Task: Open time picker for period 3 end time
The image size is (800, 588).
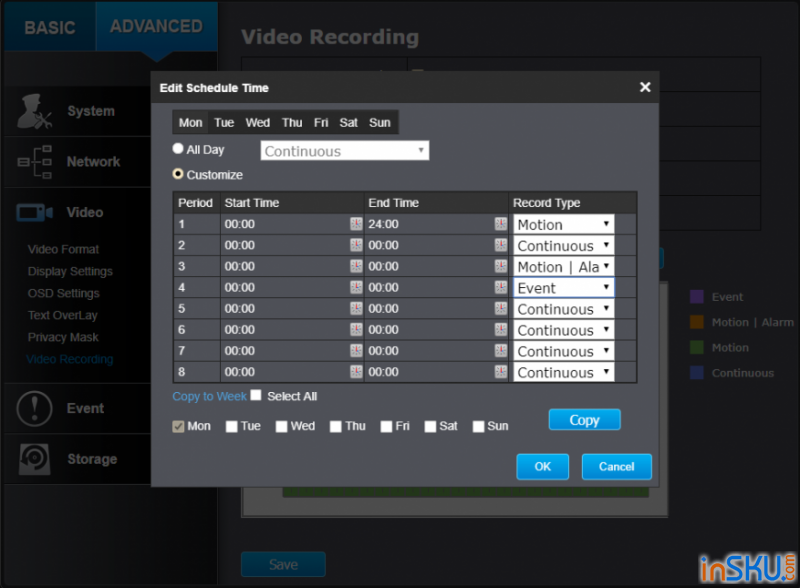Action: [501, 266]
